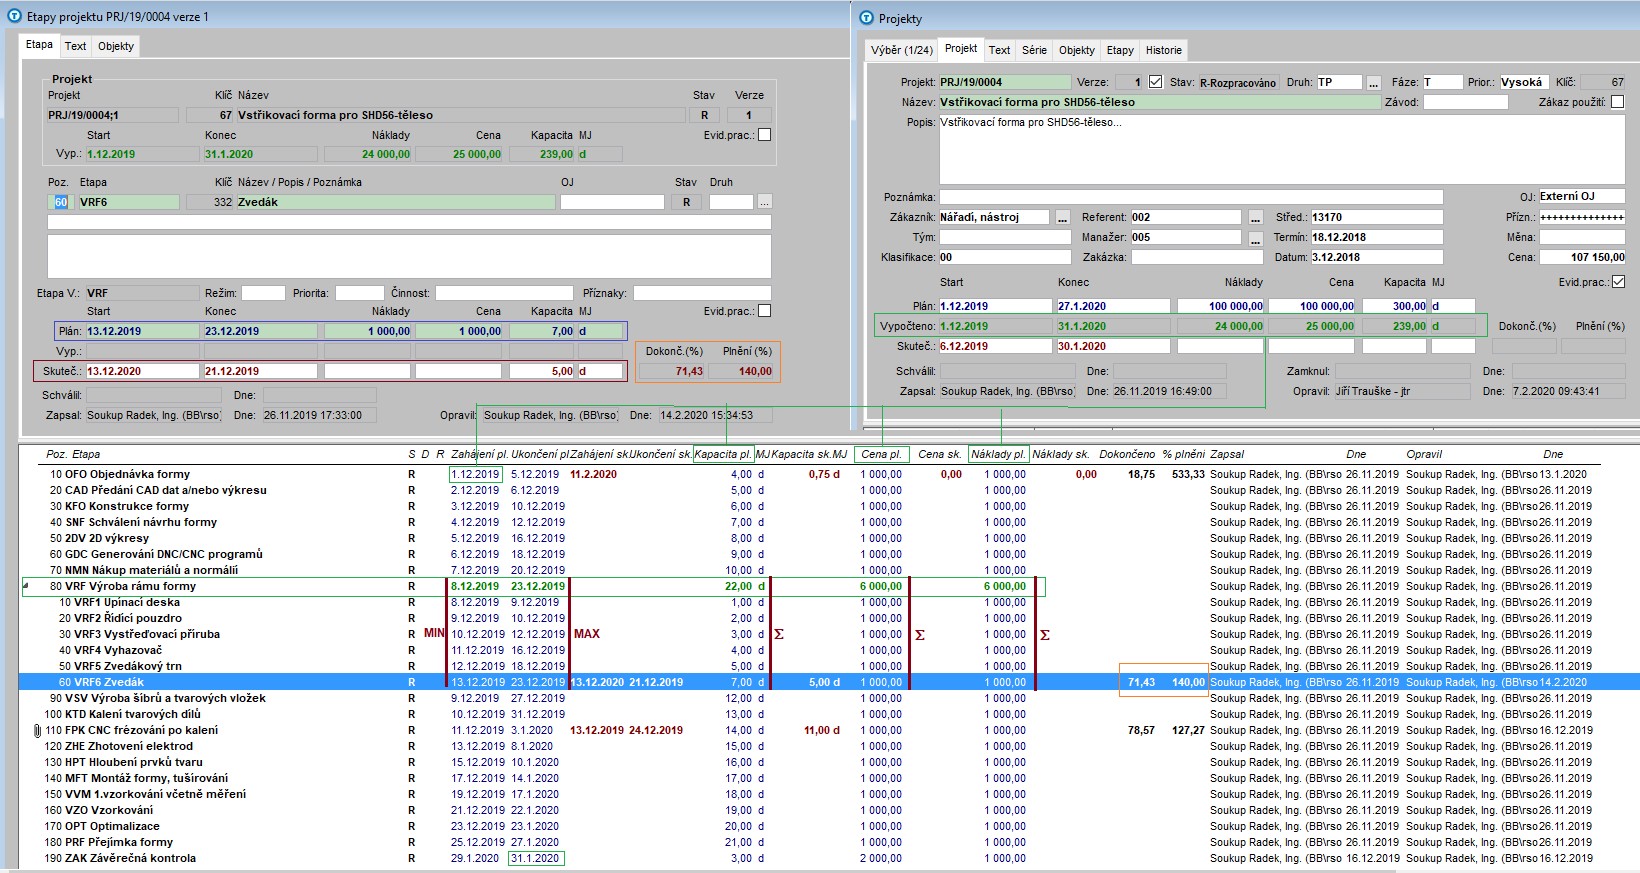Image resolution: width=1640 pixels, height=873 pixels.
Task: Open the Manažer lookup button
Action: tap(1256, 238)
